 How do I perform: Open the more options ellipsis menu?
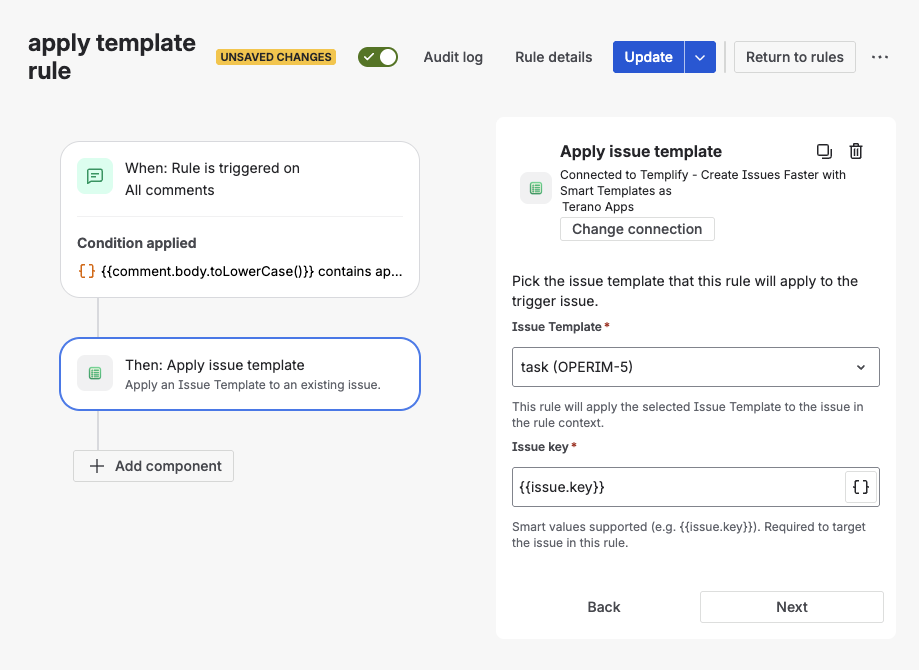point(879,57)
